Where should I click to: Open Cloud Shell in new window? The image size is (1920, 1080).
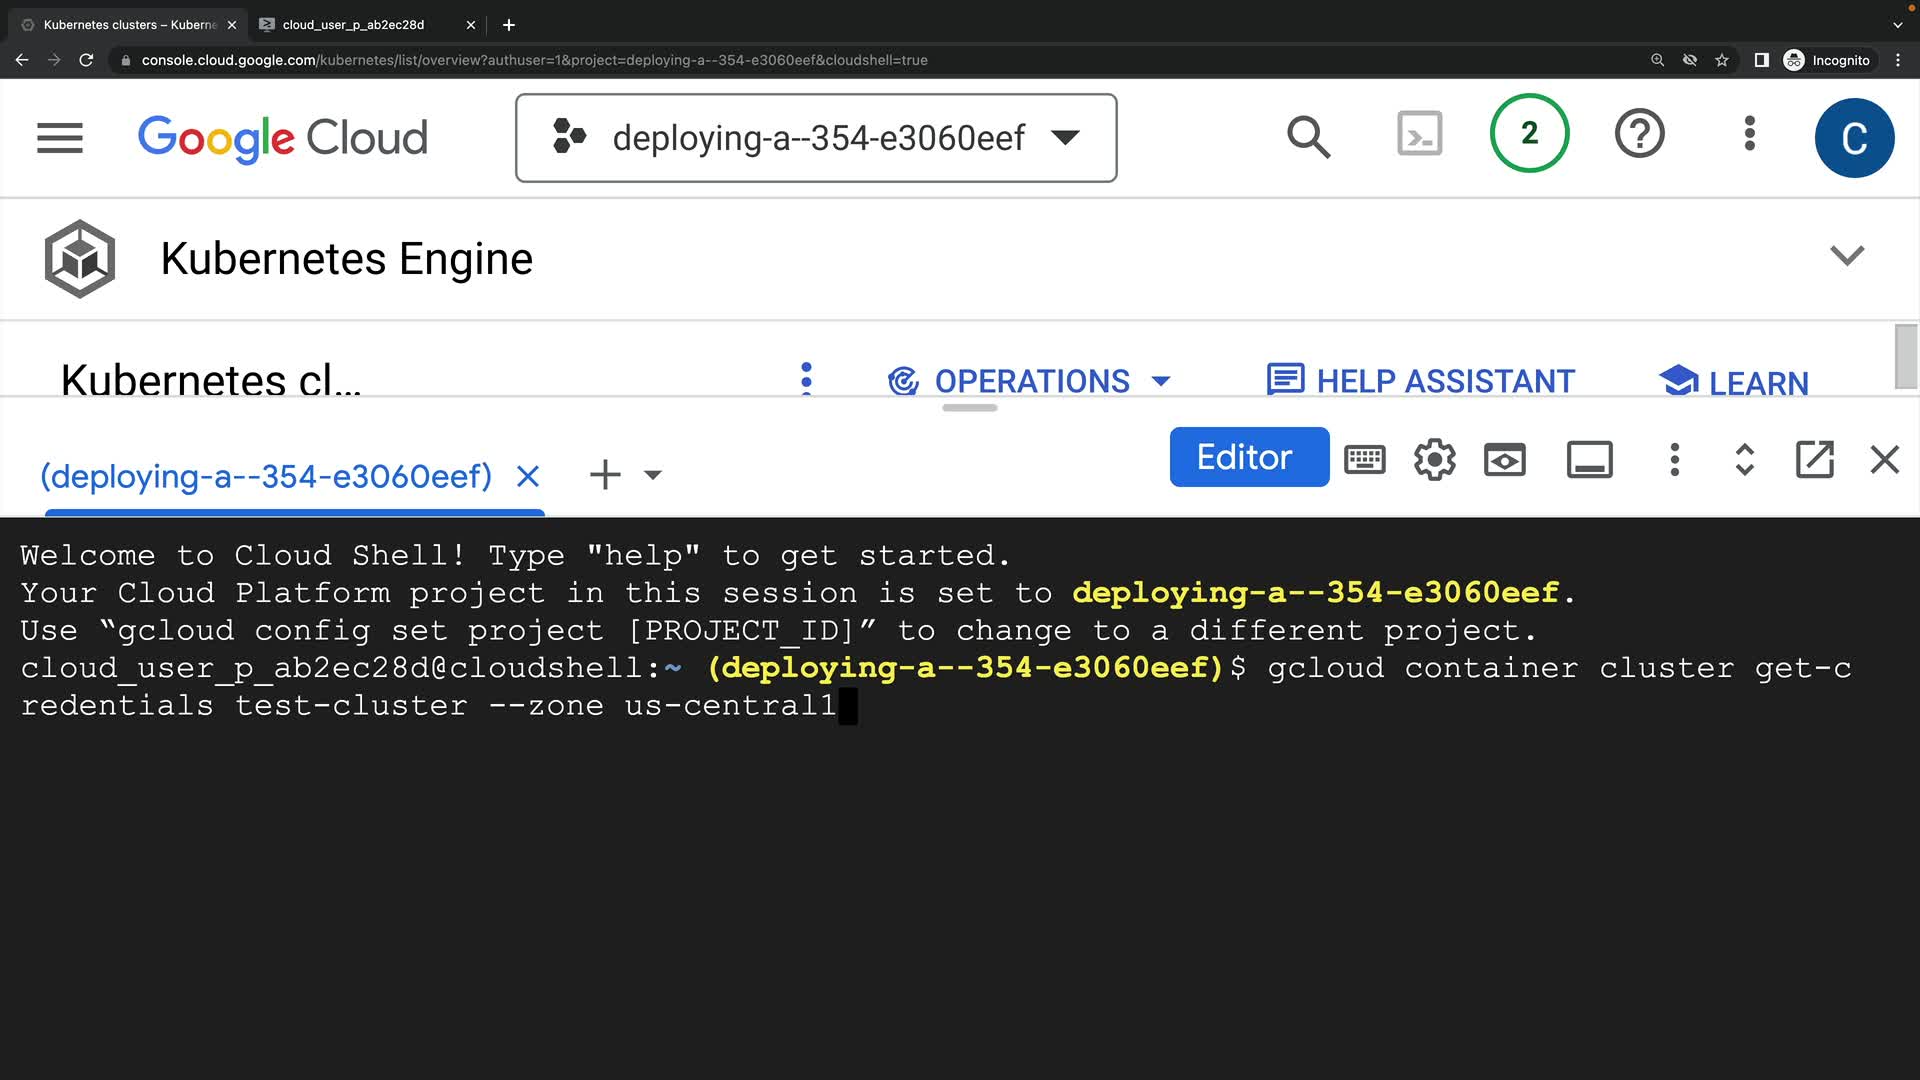(1814, 460)
